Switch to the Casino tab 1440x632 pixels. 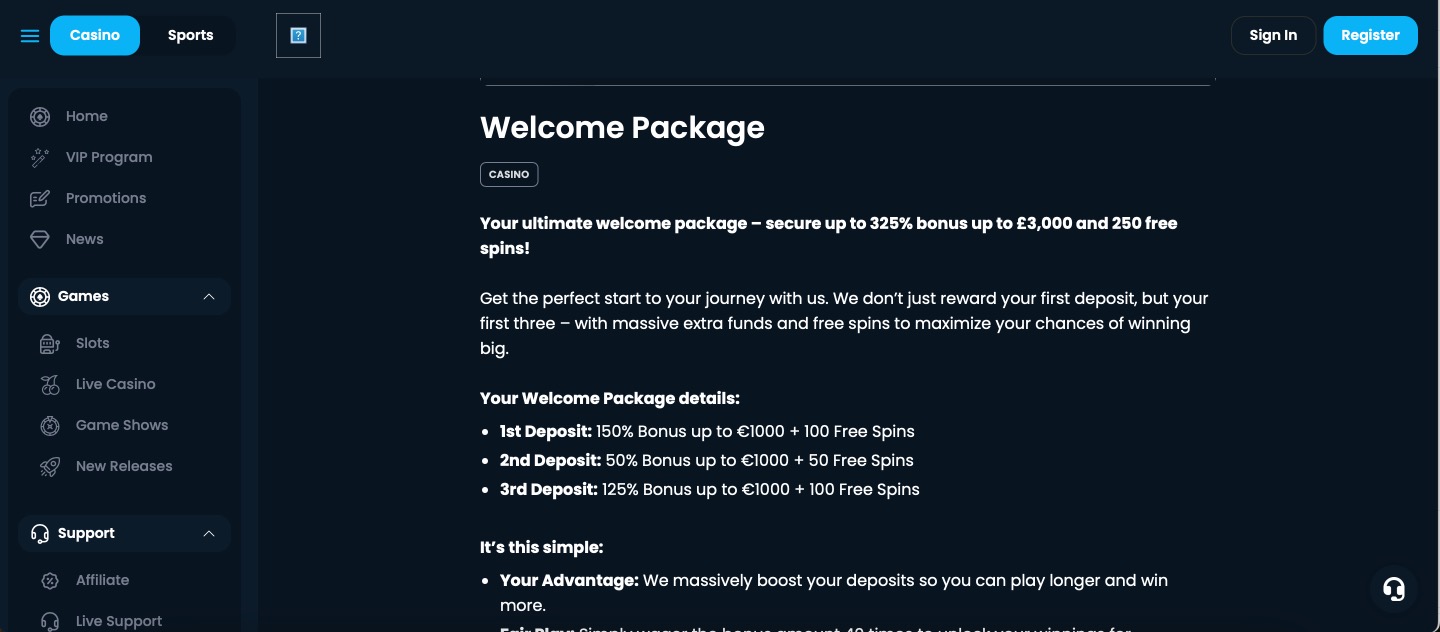coord(95,36)
